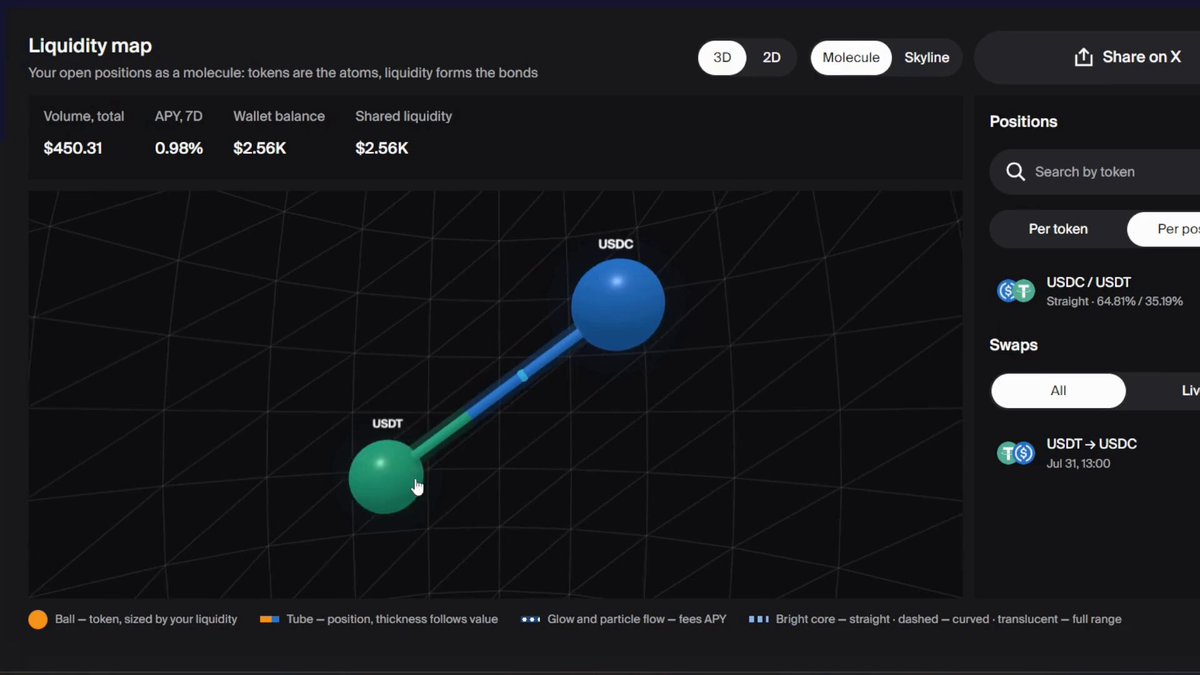Click the APY, 7D value 0.98%
Screen dimensions: 1200x675
click(179, 148)
